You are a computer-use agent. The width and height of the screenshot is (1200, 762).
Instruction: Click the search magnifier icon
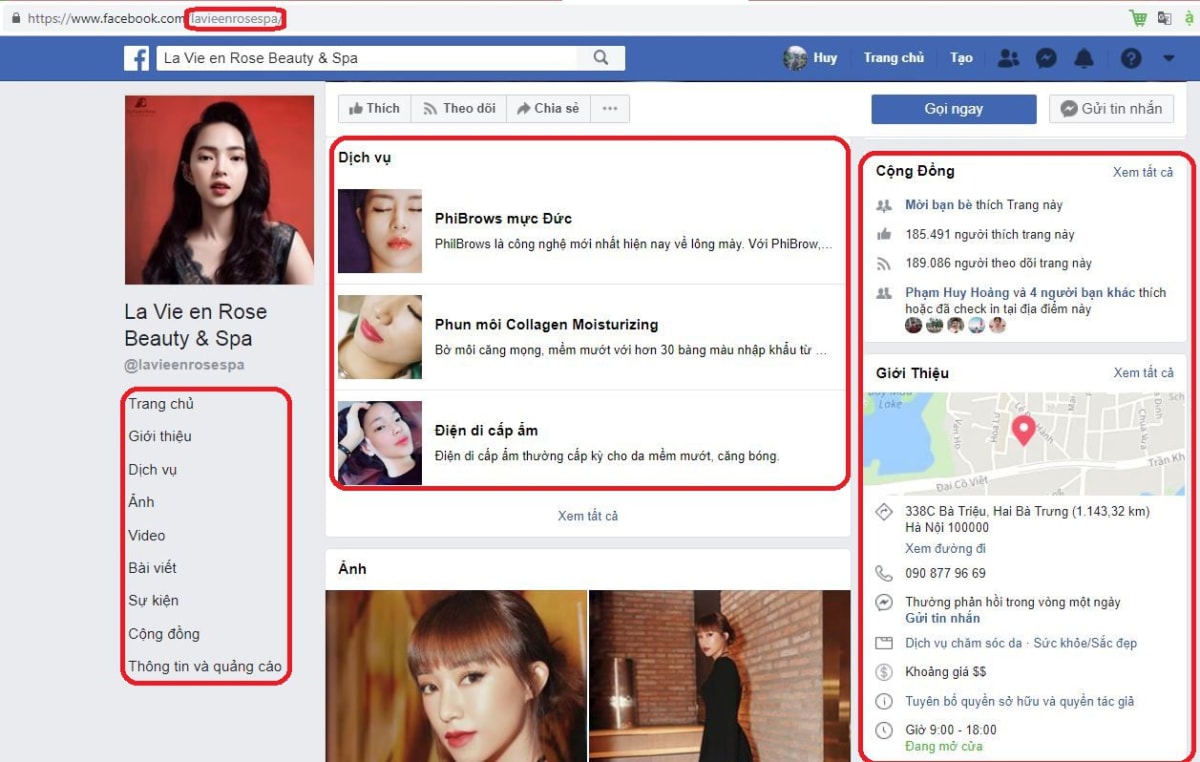pos(601,58)
